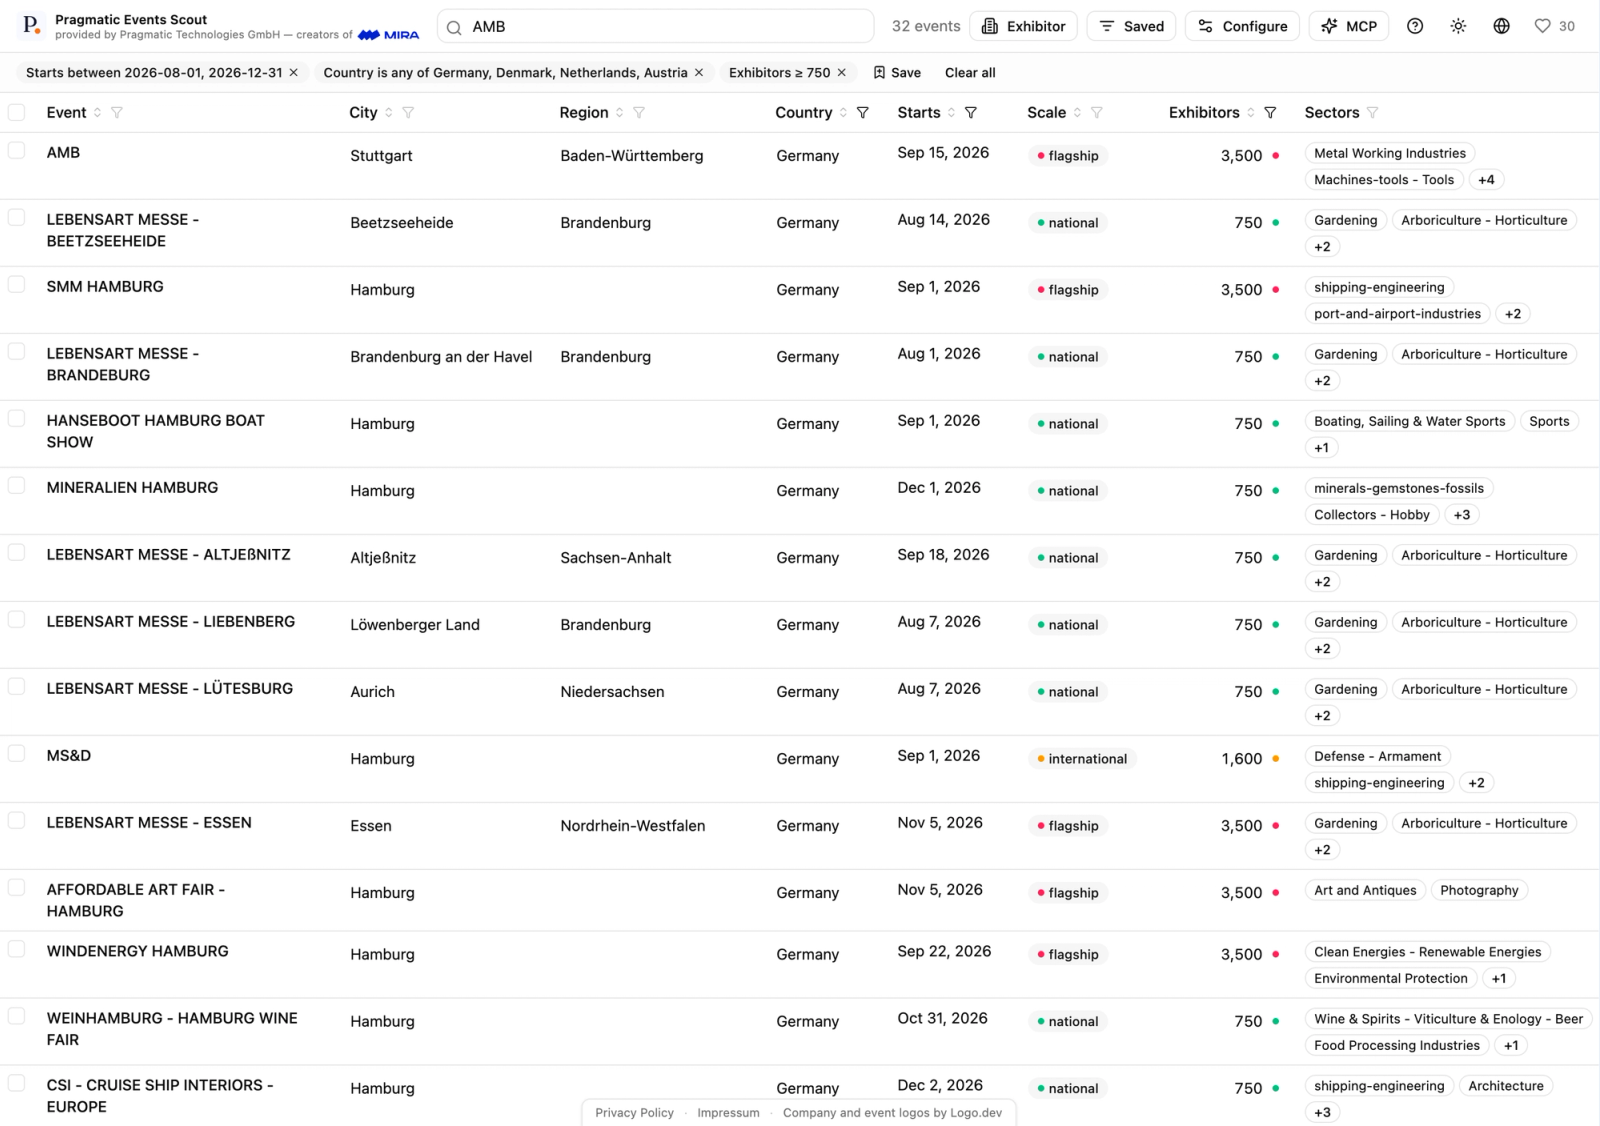
Task: Check the WINDENERGY HAMBURG row checkbox
Action: click(x=17, y=949)
